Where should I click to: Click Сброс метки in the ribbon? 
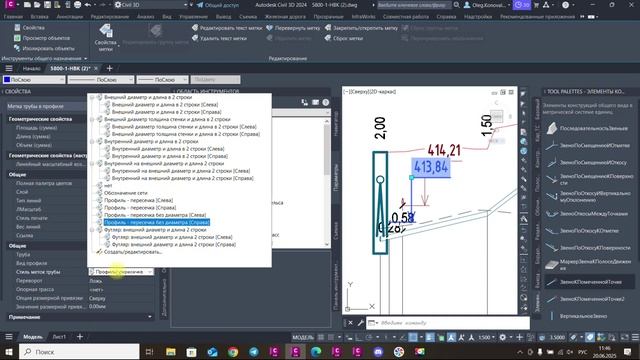click(344, 38)
